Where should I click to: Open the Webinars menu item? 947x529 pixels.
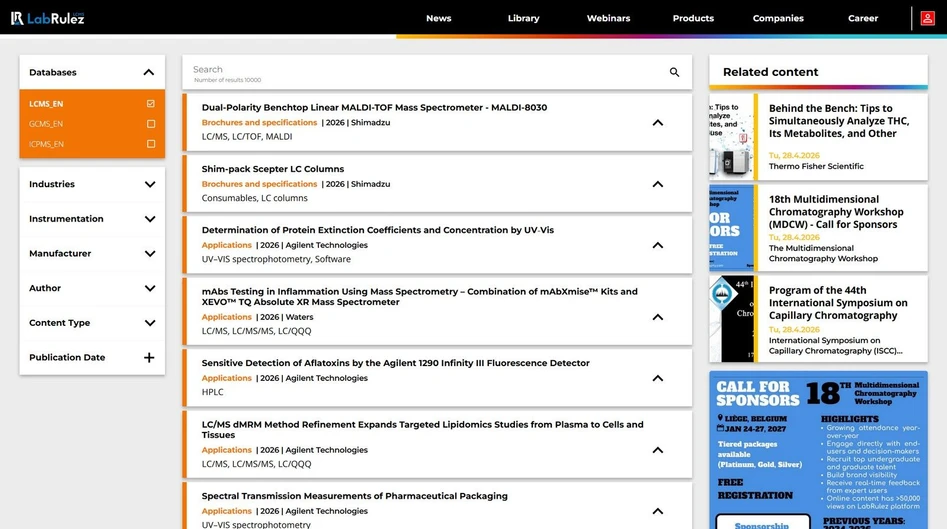click(608, 18)
